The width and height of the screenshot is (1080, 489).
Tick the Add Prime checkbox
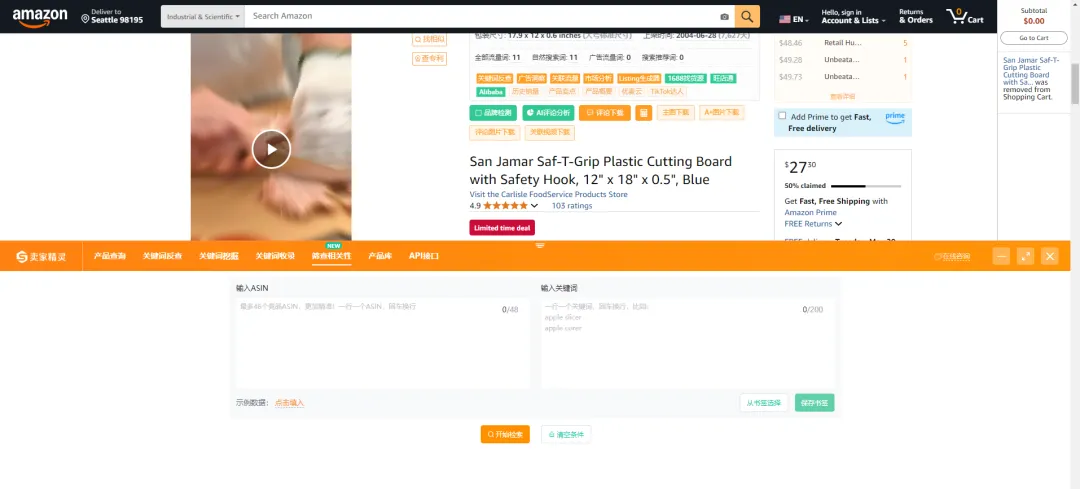(x=782, y=116)
